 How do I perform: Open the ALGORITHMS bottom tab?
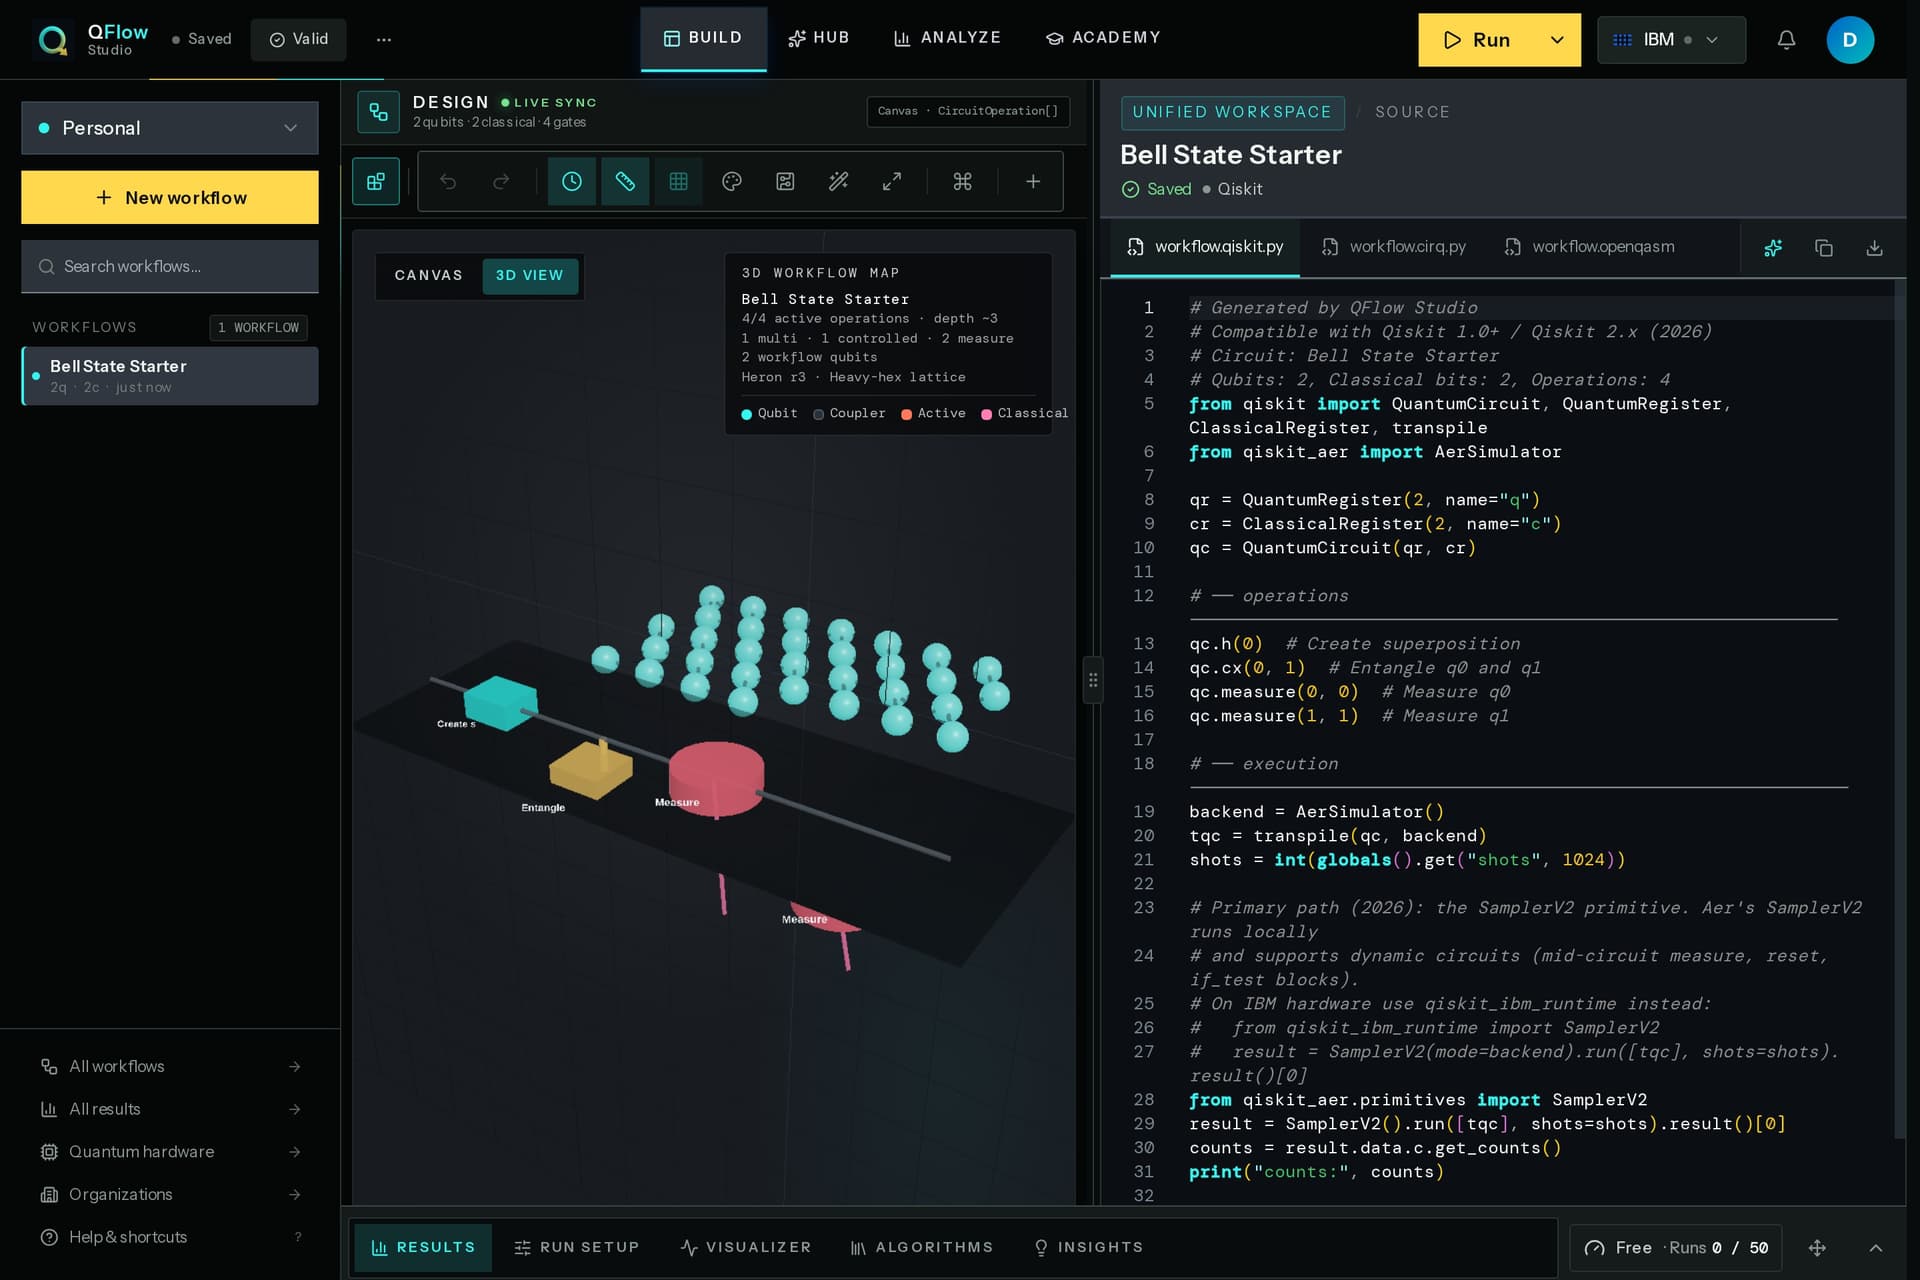pyautogui.click(x=922, y=1248)
